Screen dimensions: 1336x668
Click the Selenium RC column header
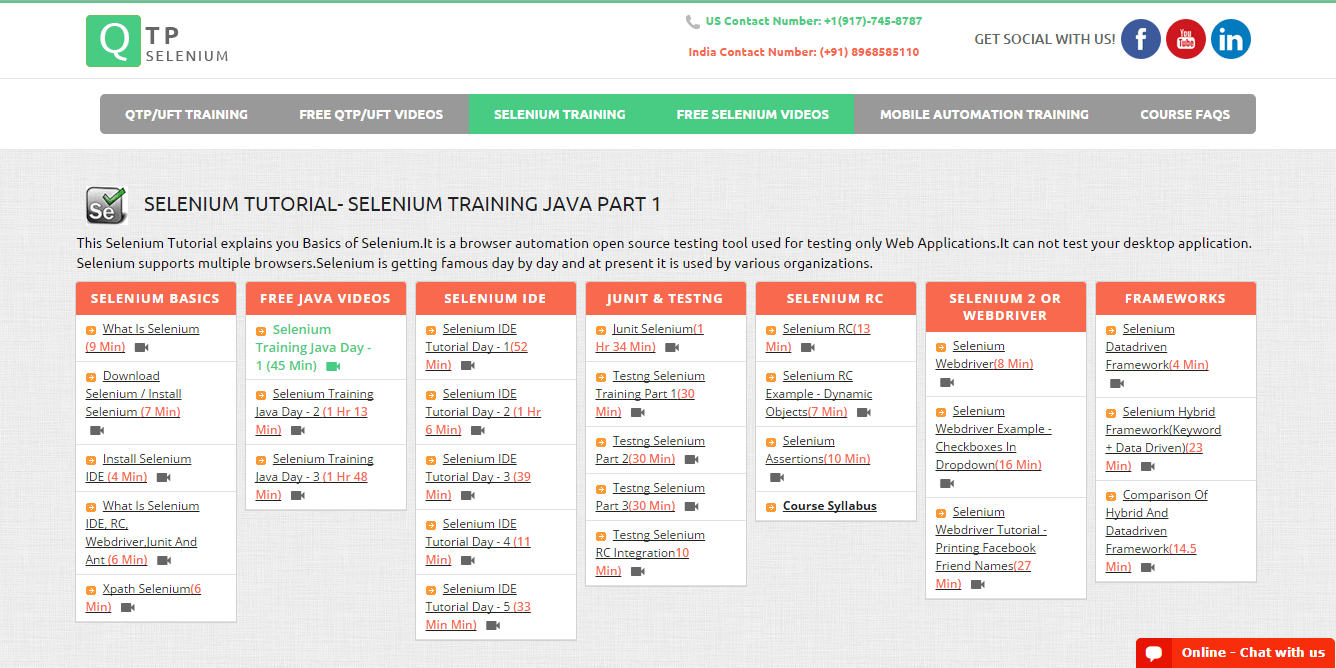click(835, 298)
